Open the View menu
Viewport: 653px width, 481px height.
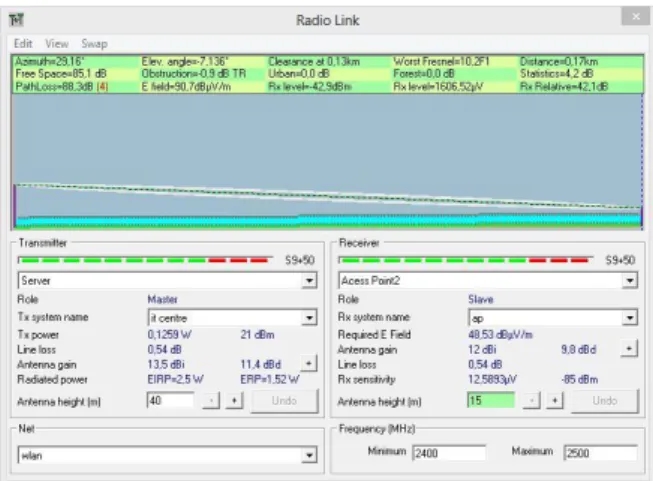click(57, 44)
